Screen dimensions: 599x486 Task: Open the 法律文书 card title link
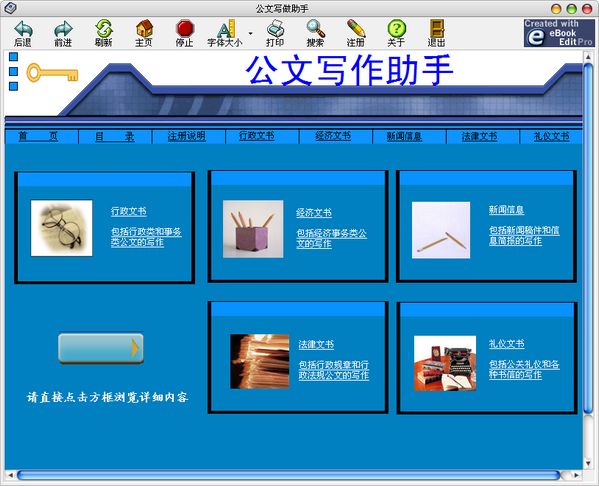pyautogui.click(x=316, y=345)
